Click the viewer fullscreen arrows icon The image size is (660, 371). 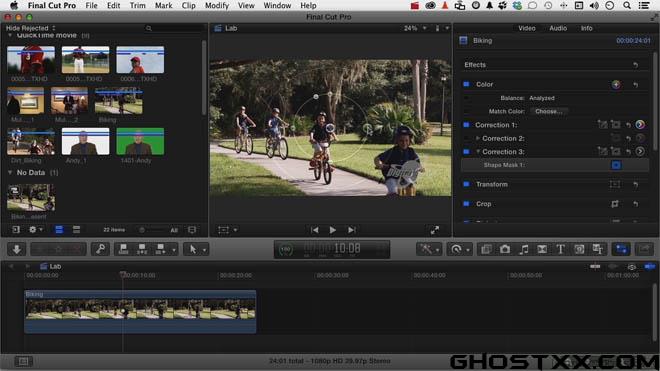(x=435, y=230)
